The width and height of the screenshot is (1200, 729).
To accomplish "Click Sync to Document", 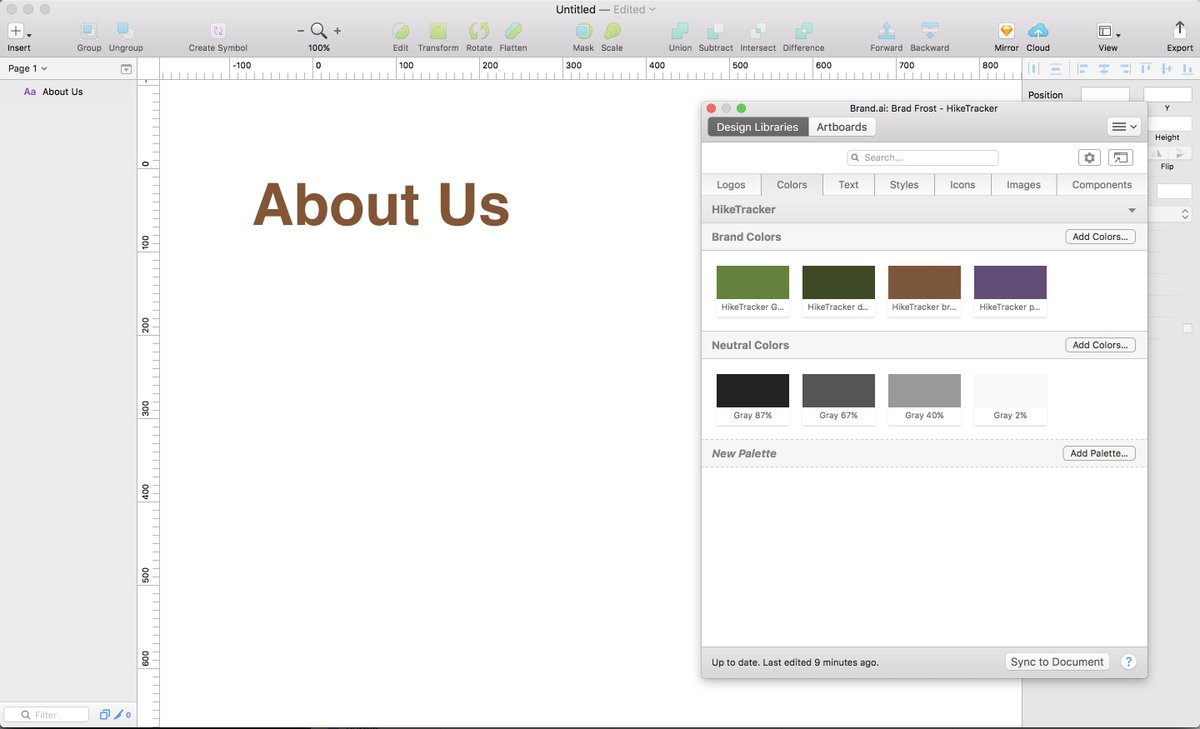I will pyautogui.click(x=1057, y=662).
